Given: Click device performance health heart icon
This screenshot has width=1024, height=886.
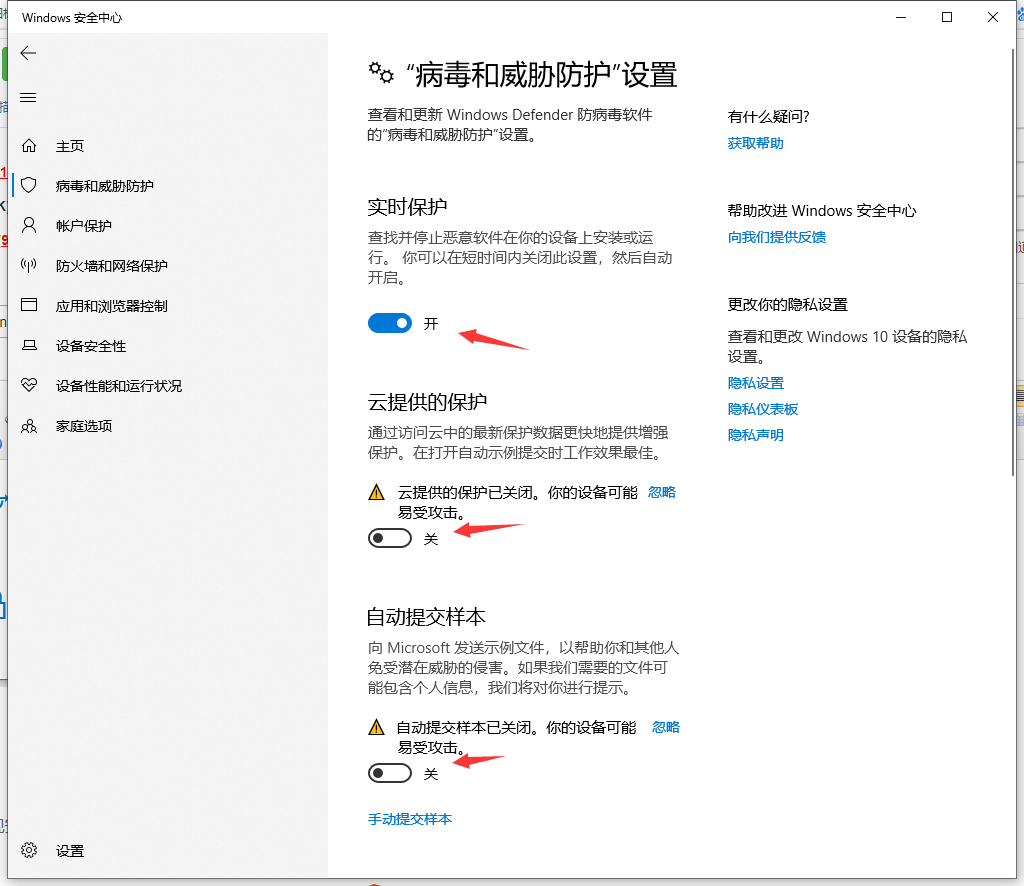Looking at the screenshot, I should tap(29, 386).
